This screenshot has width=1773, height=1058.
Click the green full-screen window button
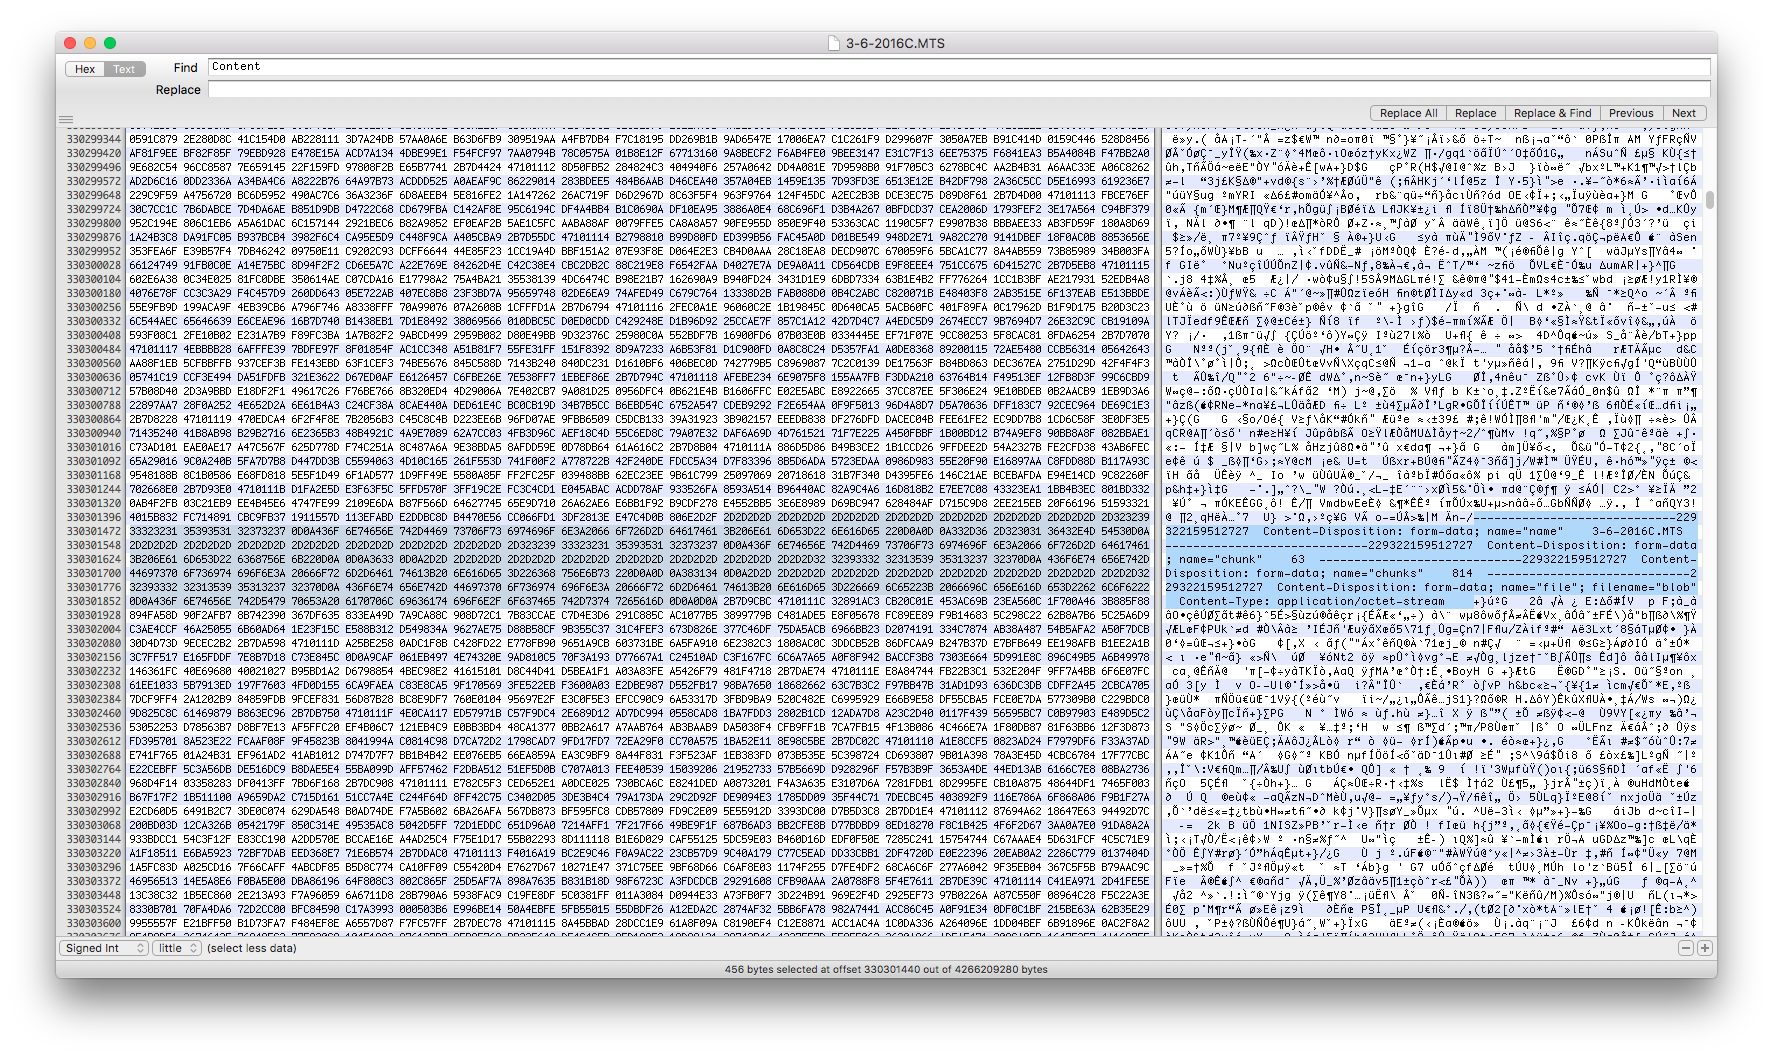click(x=110, y=43)
